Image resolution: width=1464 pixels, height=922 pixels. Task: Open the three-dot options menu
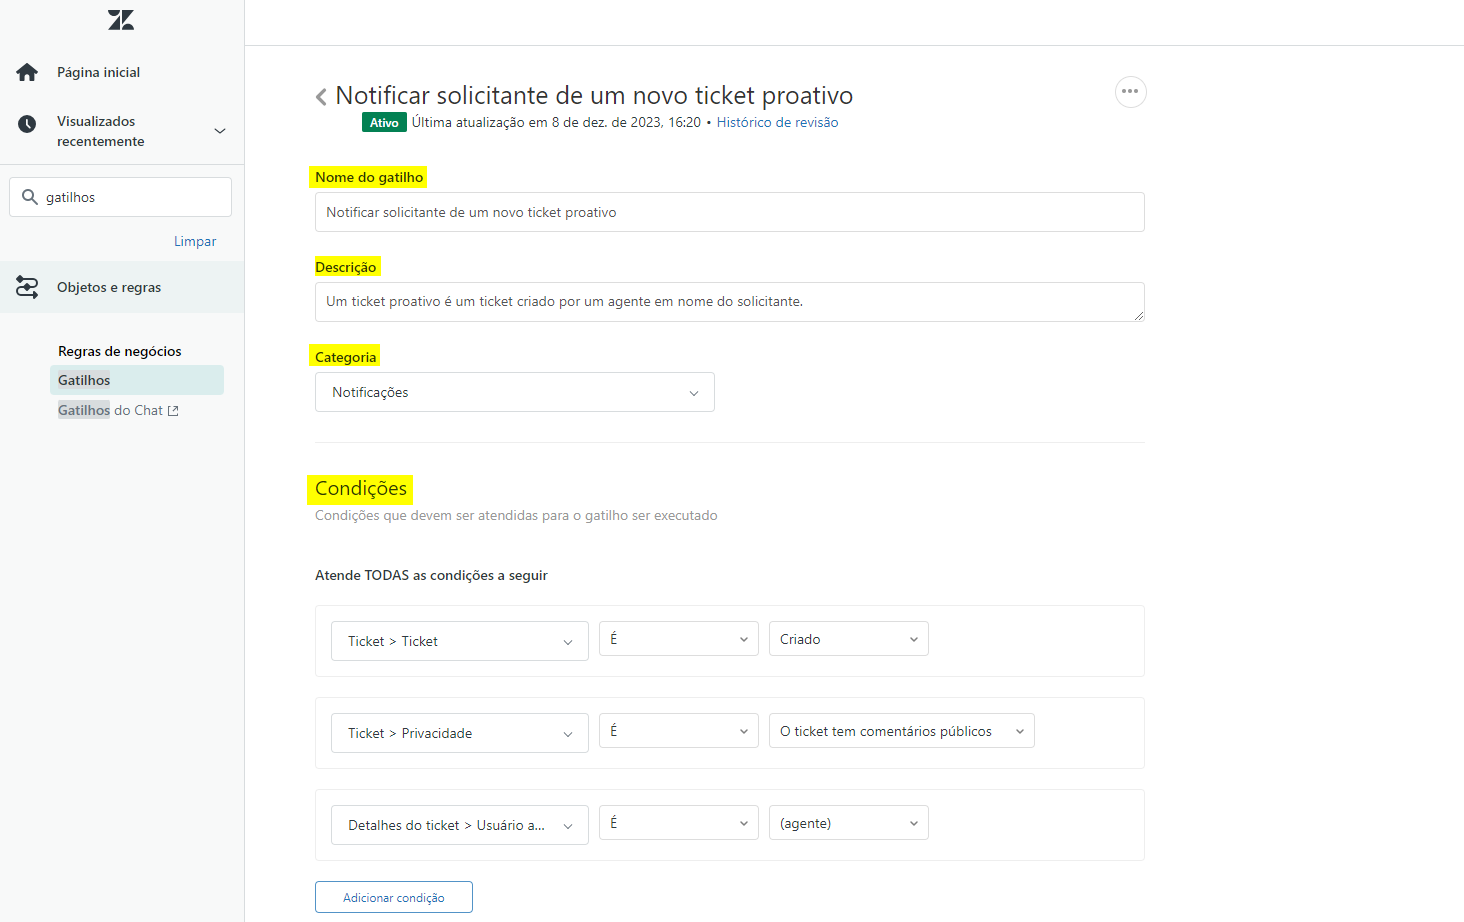[1130, 92]
